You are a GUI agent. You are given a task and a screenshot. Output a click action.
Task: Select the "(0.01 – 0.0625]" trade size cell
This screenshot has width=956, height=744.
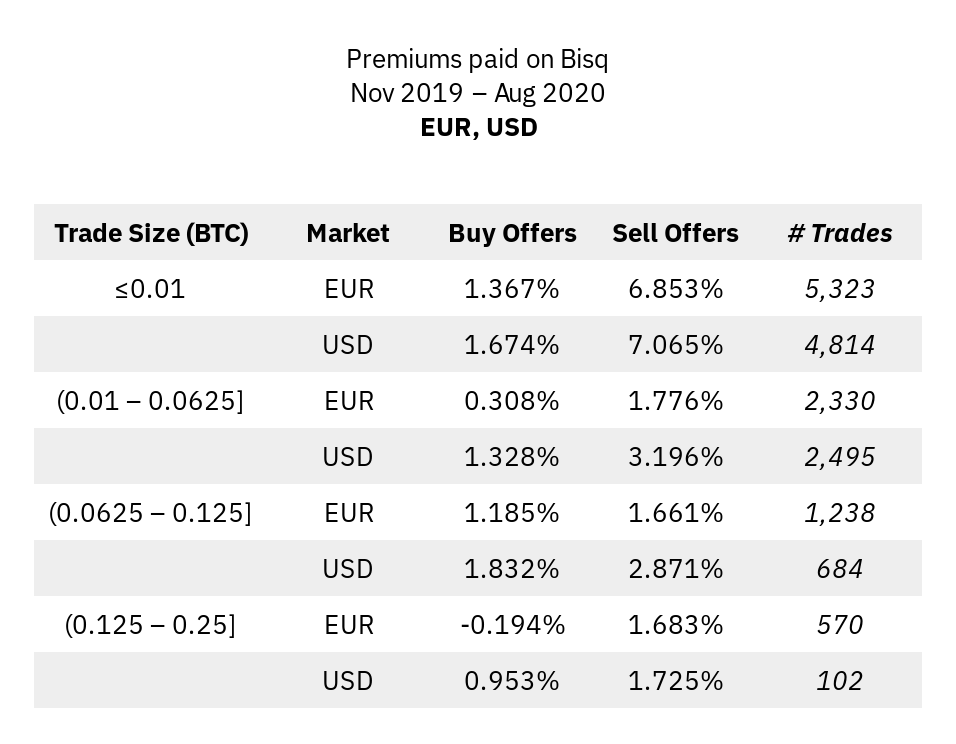pyautogui.click(x=150, y=401)
